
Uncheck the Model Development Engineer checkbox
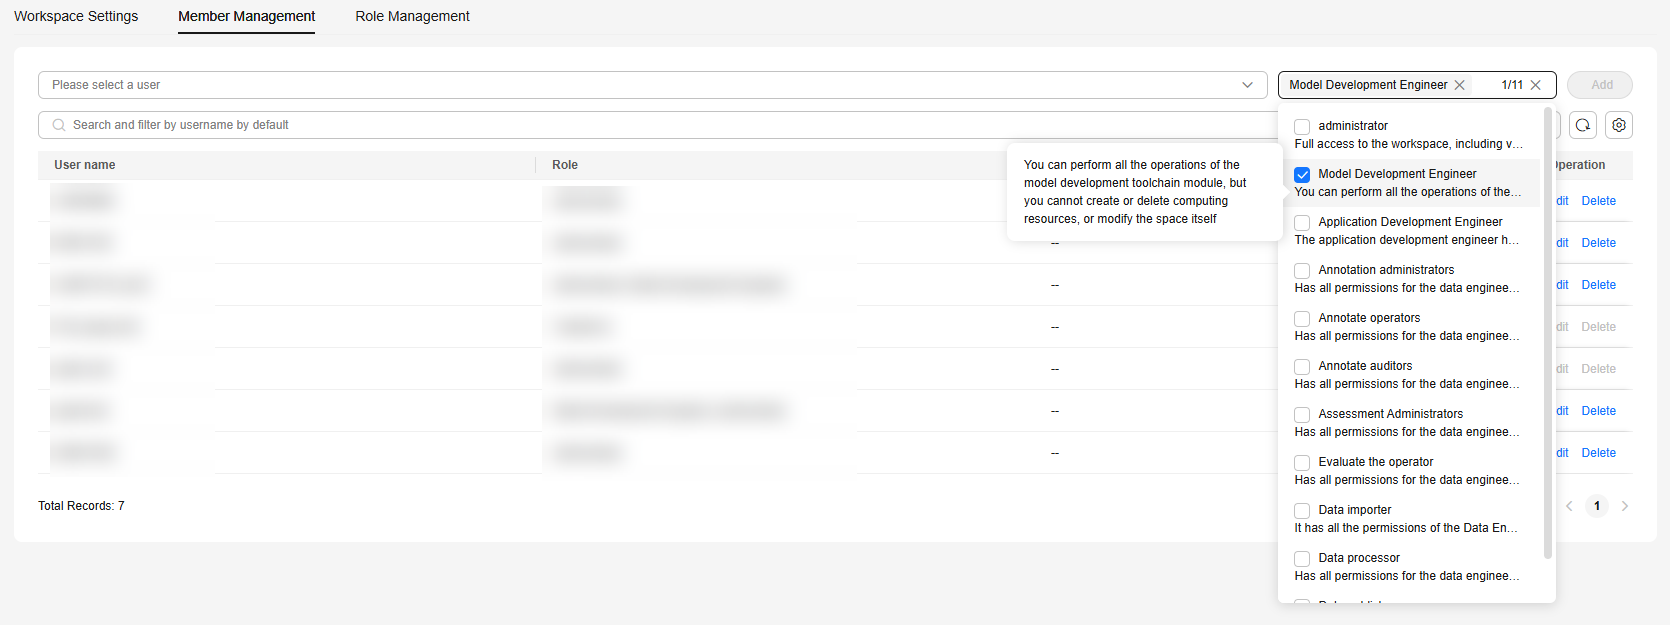pos(1302,175)
